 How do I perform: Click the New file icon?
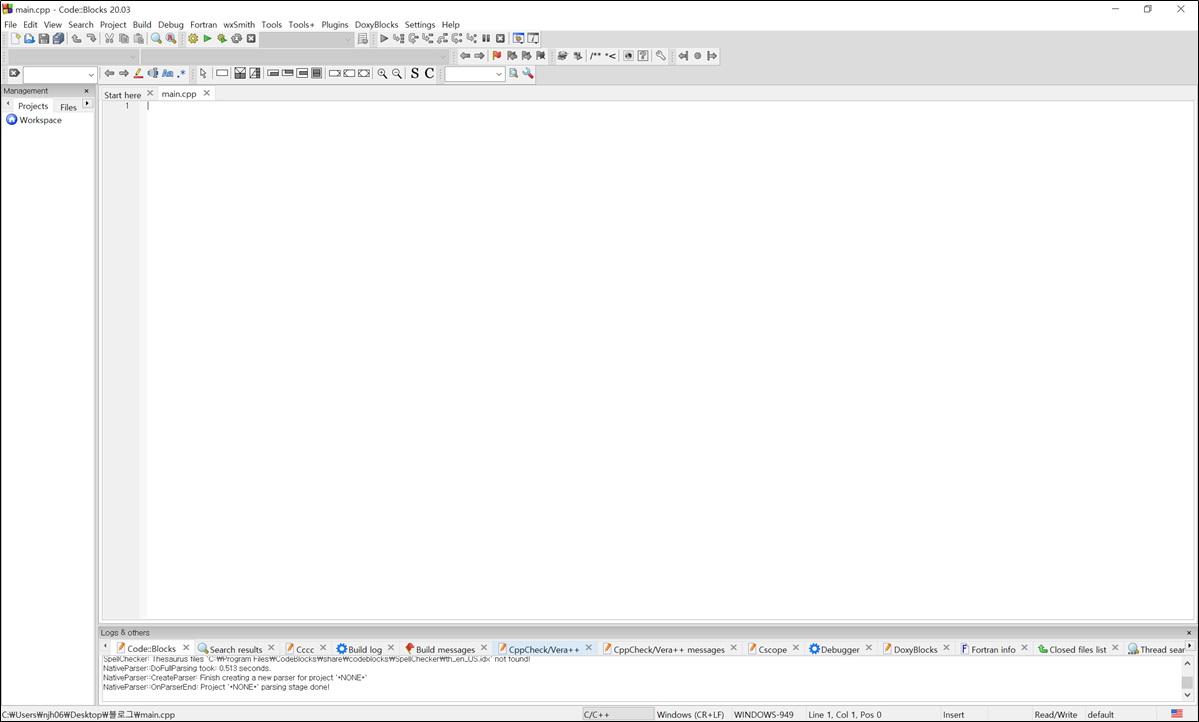coord(15,38)
